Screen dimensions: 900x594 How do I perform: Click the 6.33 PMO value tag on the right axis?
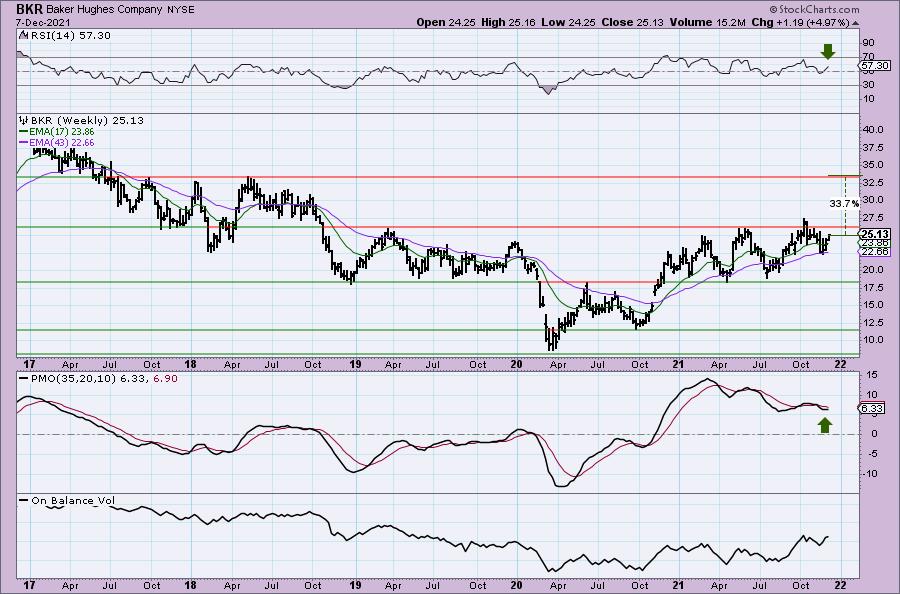tap(872, 409)
